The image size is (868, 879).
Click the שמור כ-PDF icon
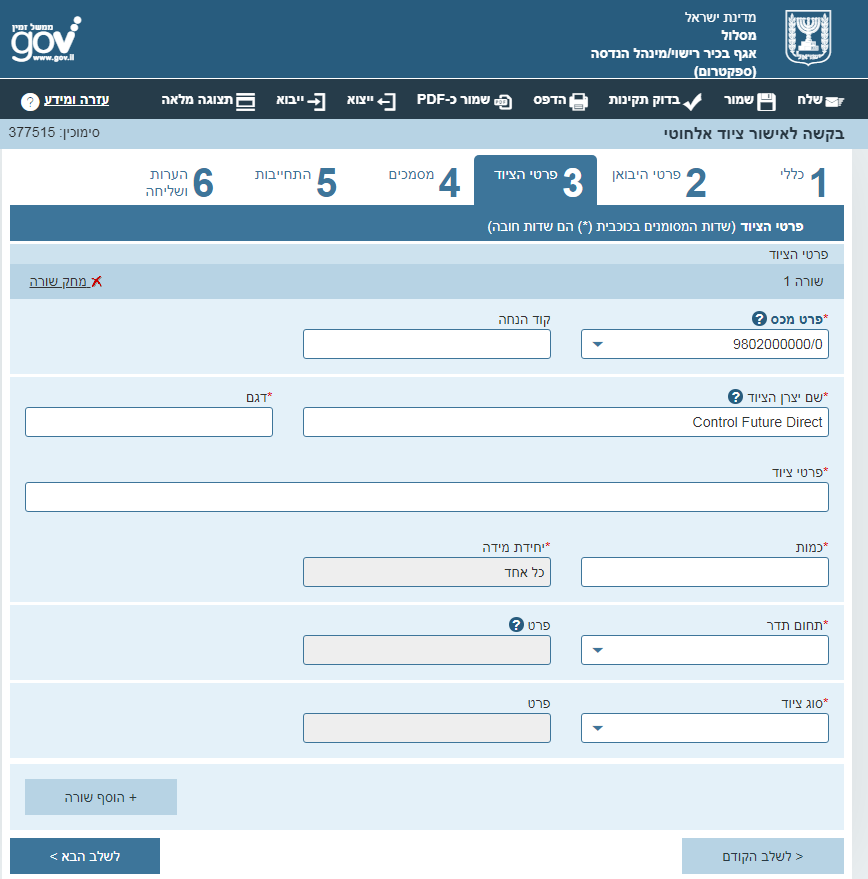pos(503,101)
